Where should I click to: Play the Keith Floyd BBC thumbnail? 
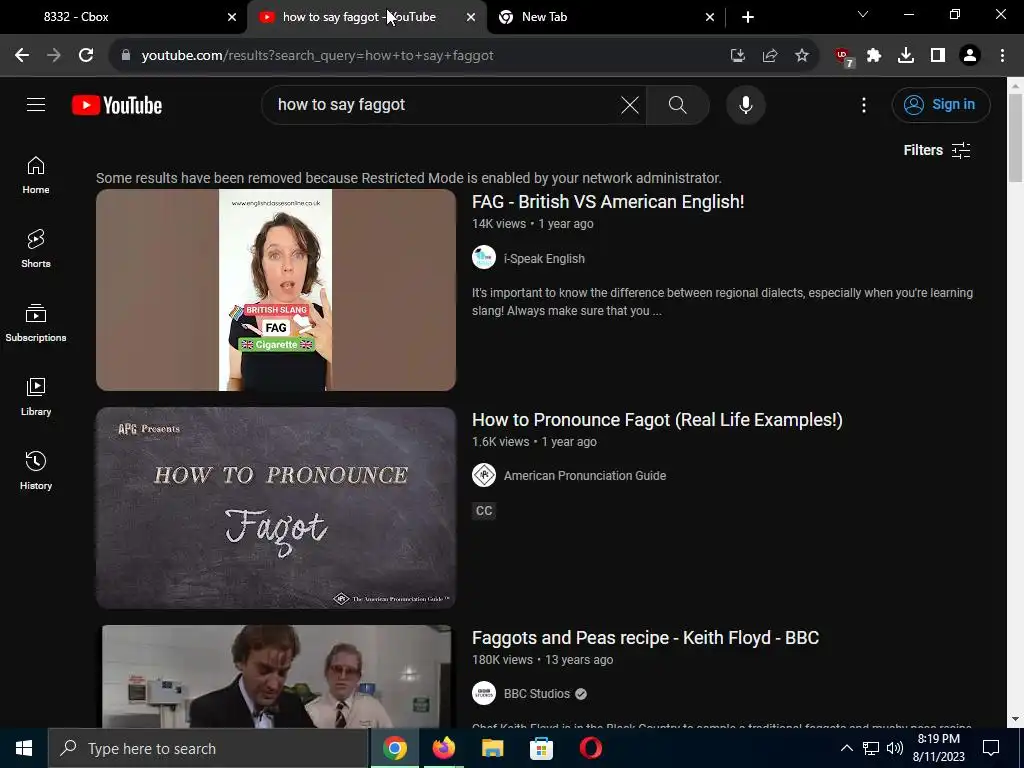coord(276,677)
